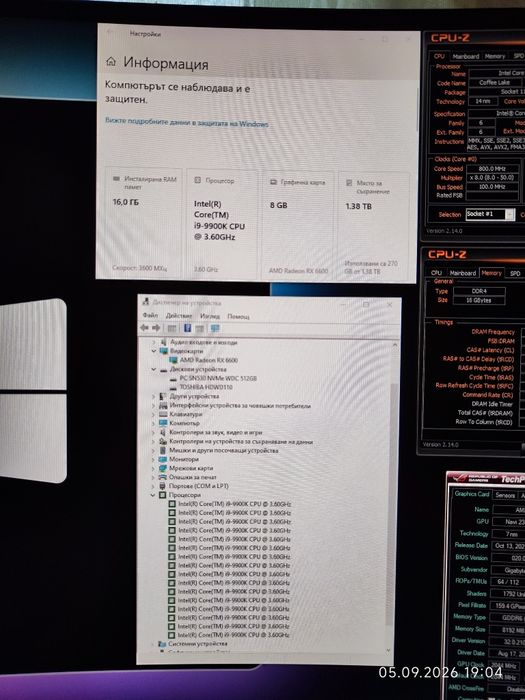Switch to Memory tab in upper CPU-Z

(495, 56)
